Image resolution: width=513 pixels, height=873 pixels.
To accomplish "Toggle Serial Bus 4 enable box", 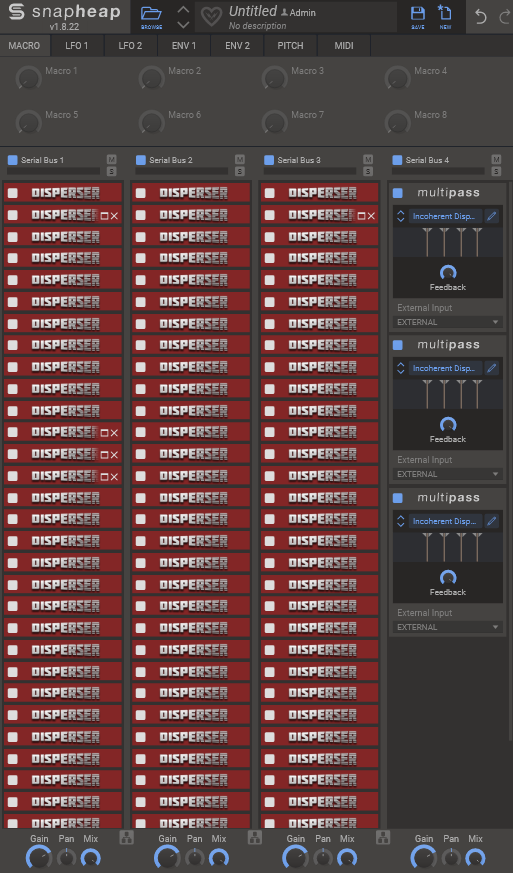I will 397,160.
